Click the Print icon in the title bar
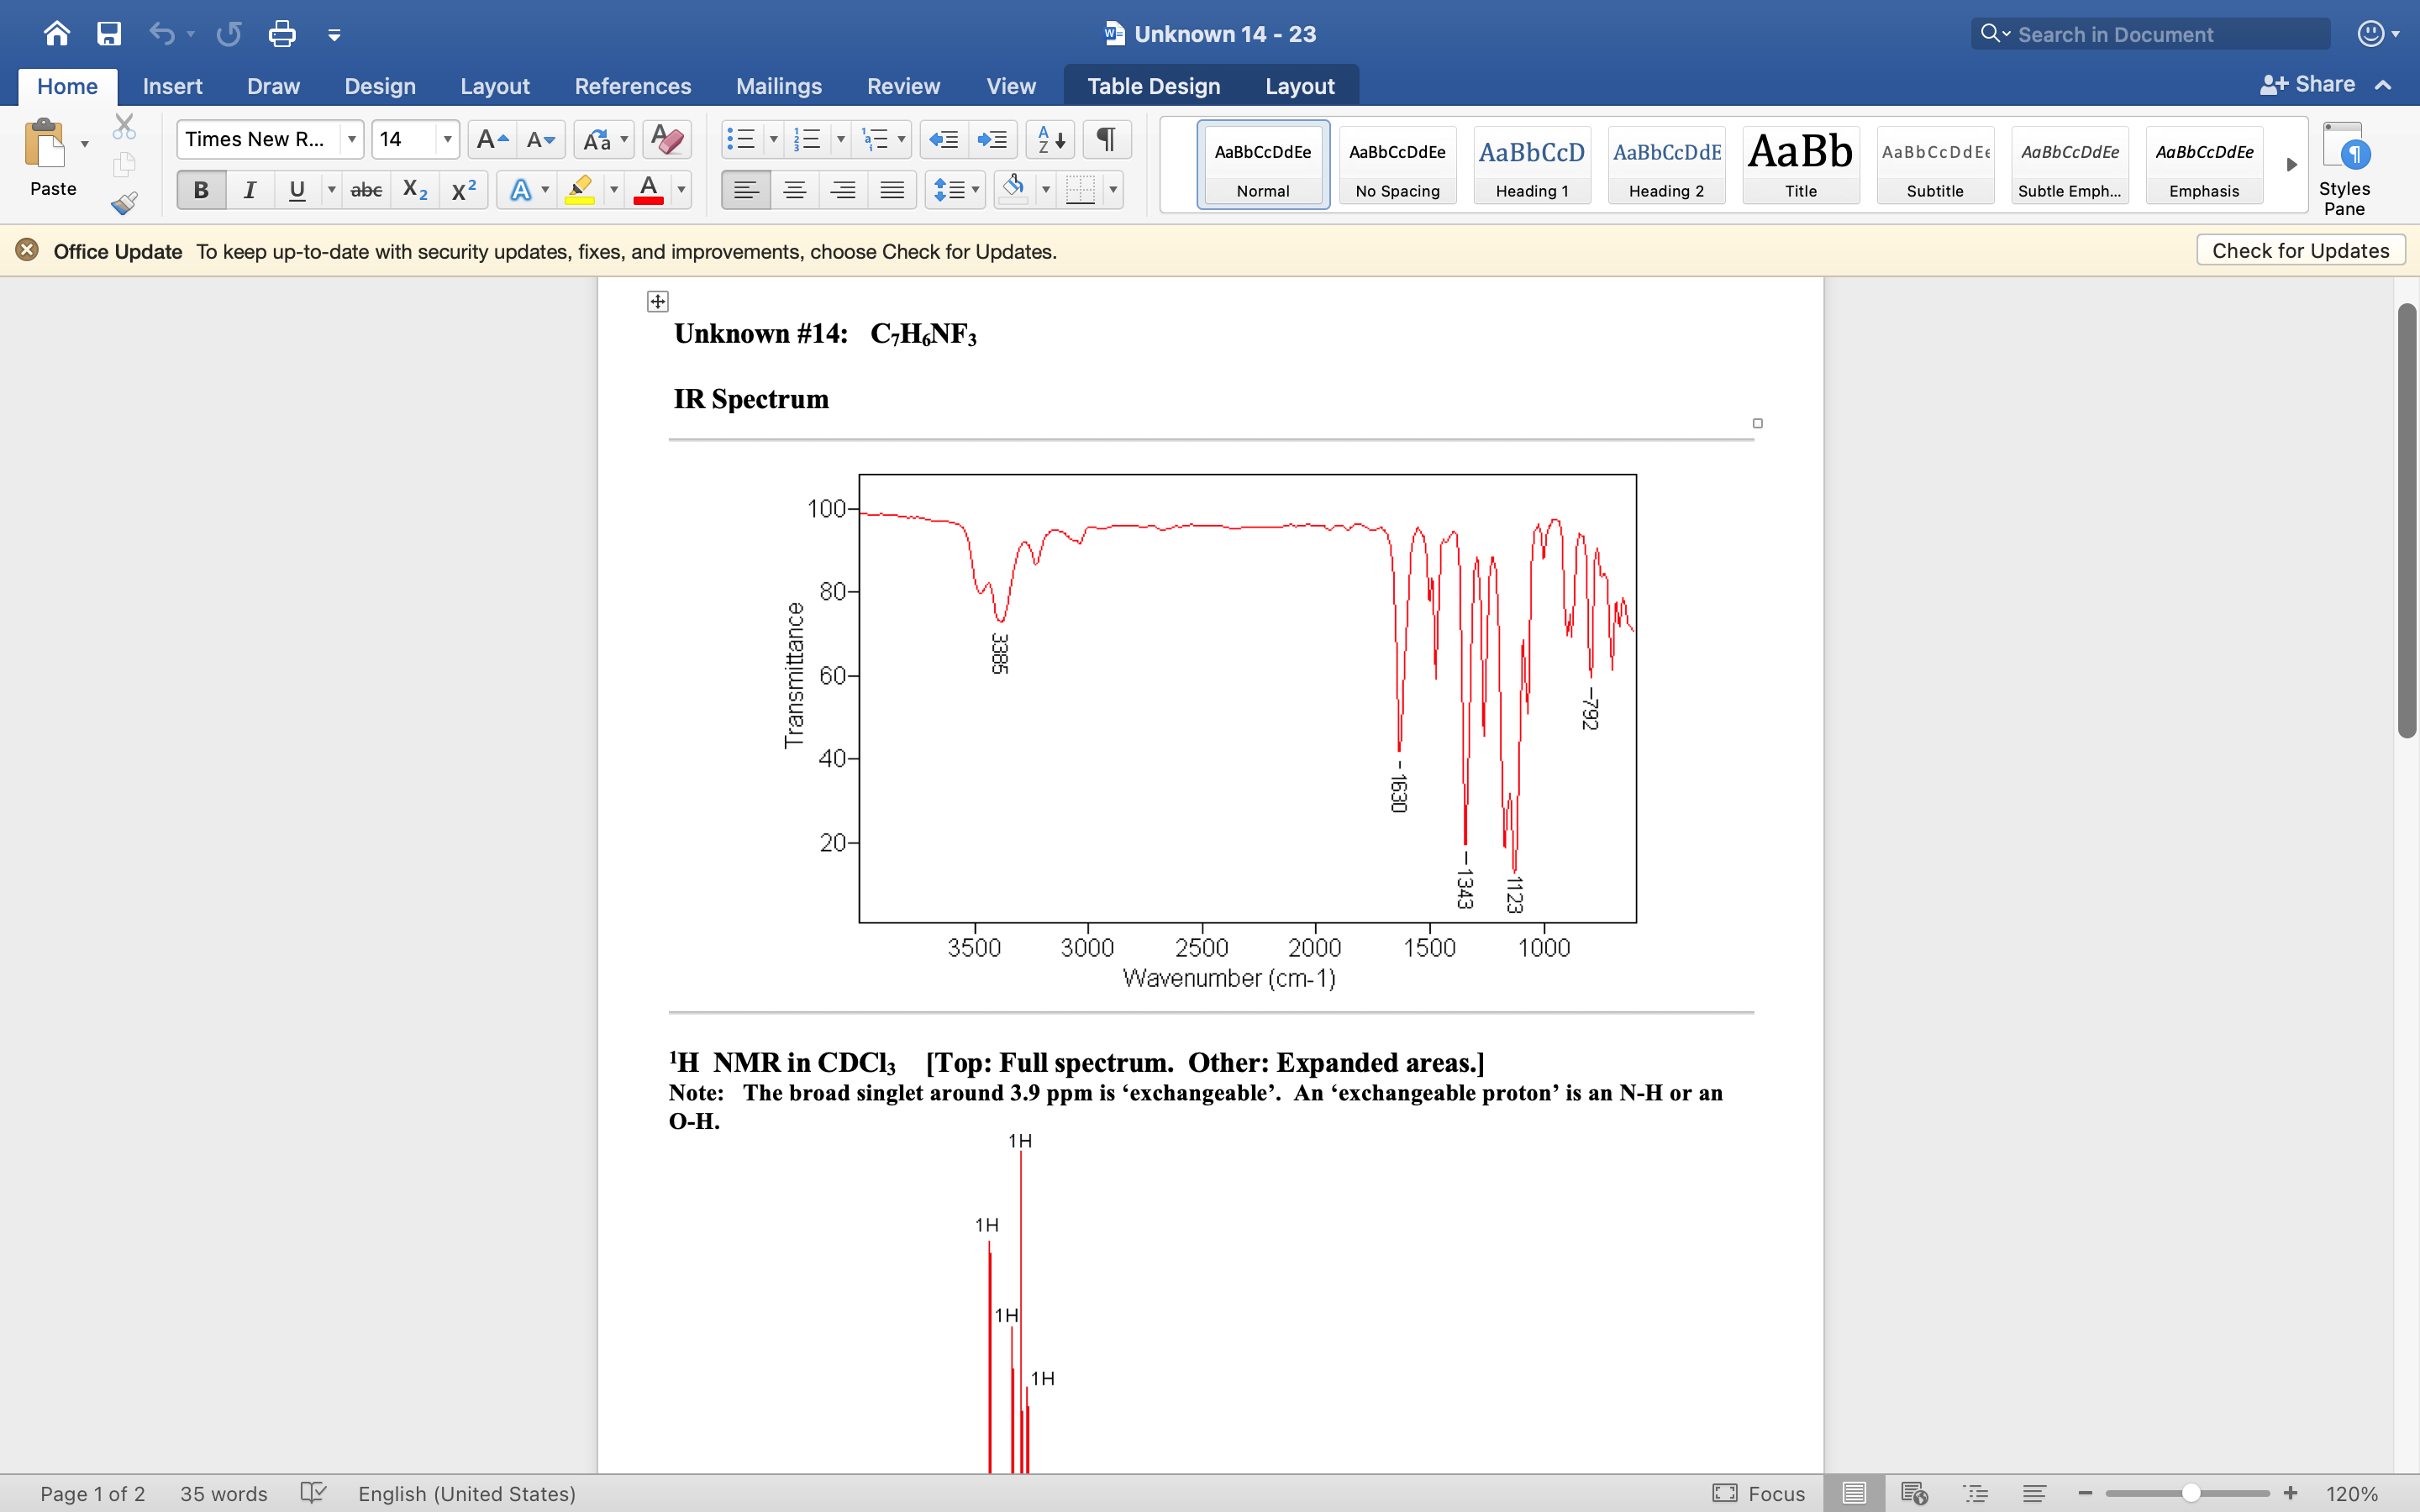The image size is (2420, 1512). pos(282,34)
